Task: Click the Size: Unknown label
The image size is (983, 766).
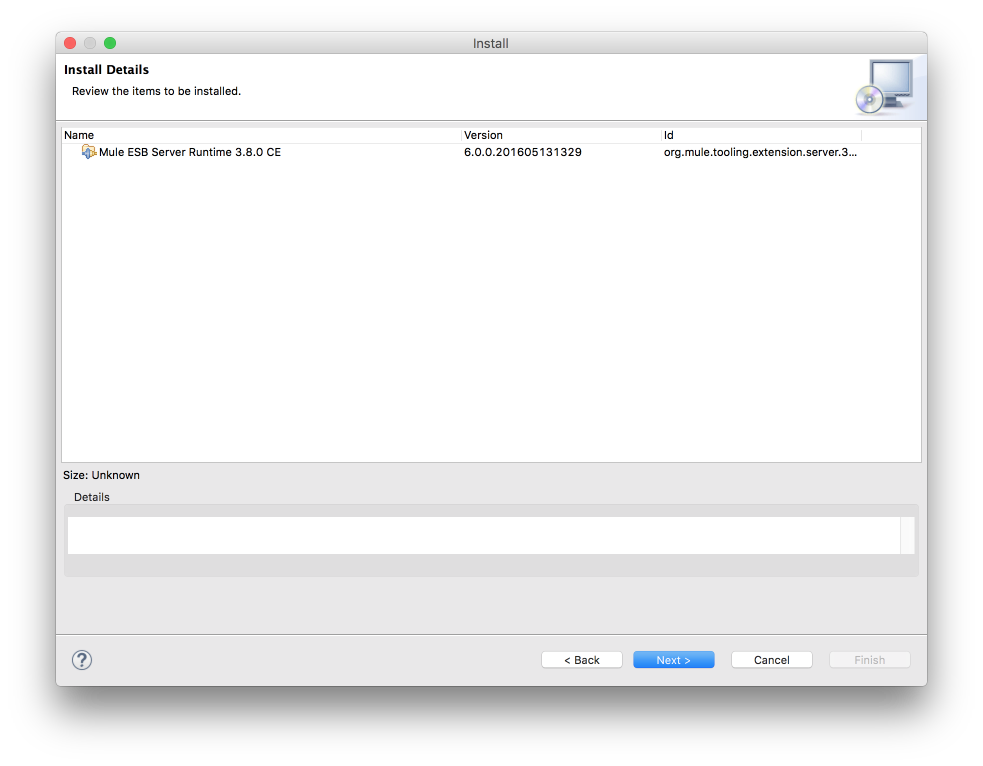Action: point(101,475)
